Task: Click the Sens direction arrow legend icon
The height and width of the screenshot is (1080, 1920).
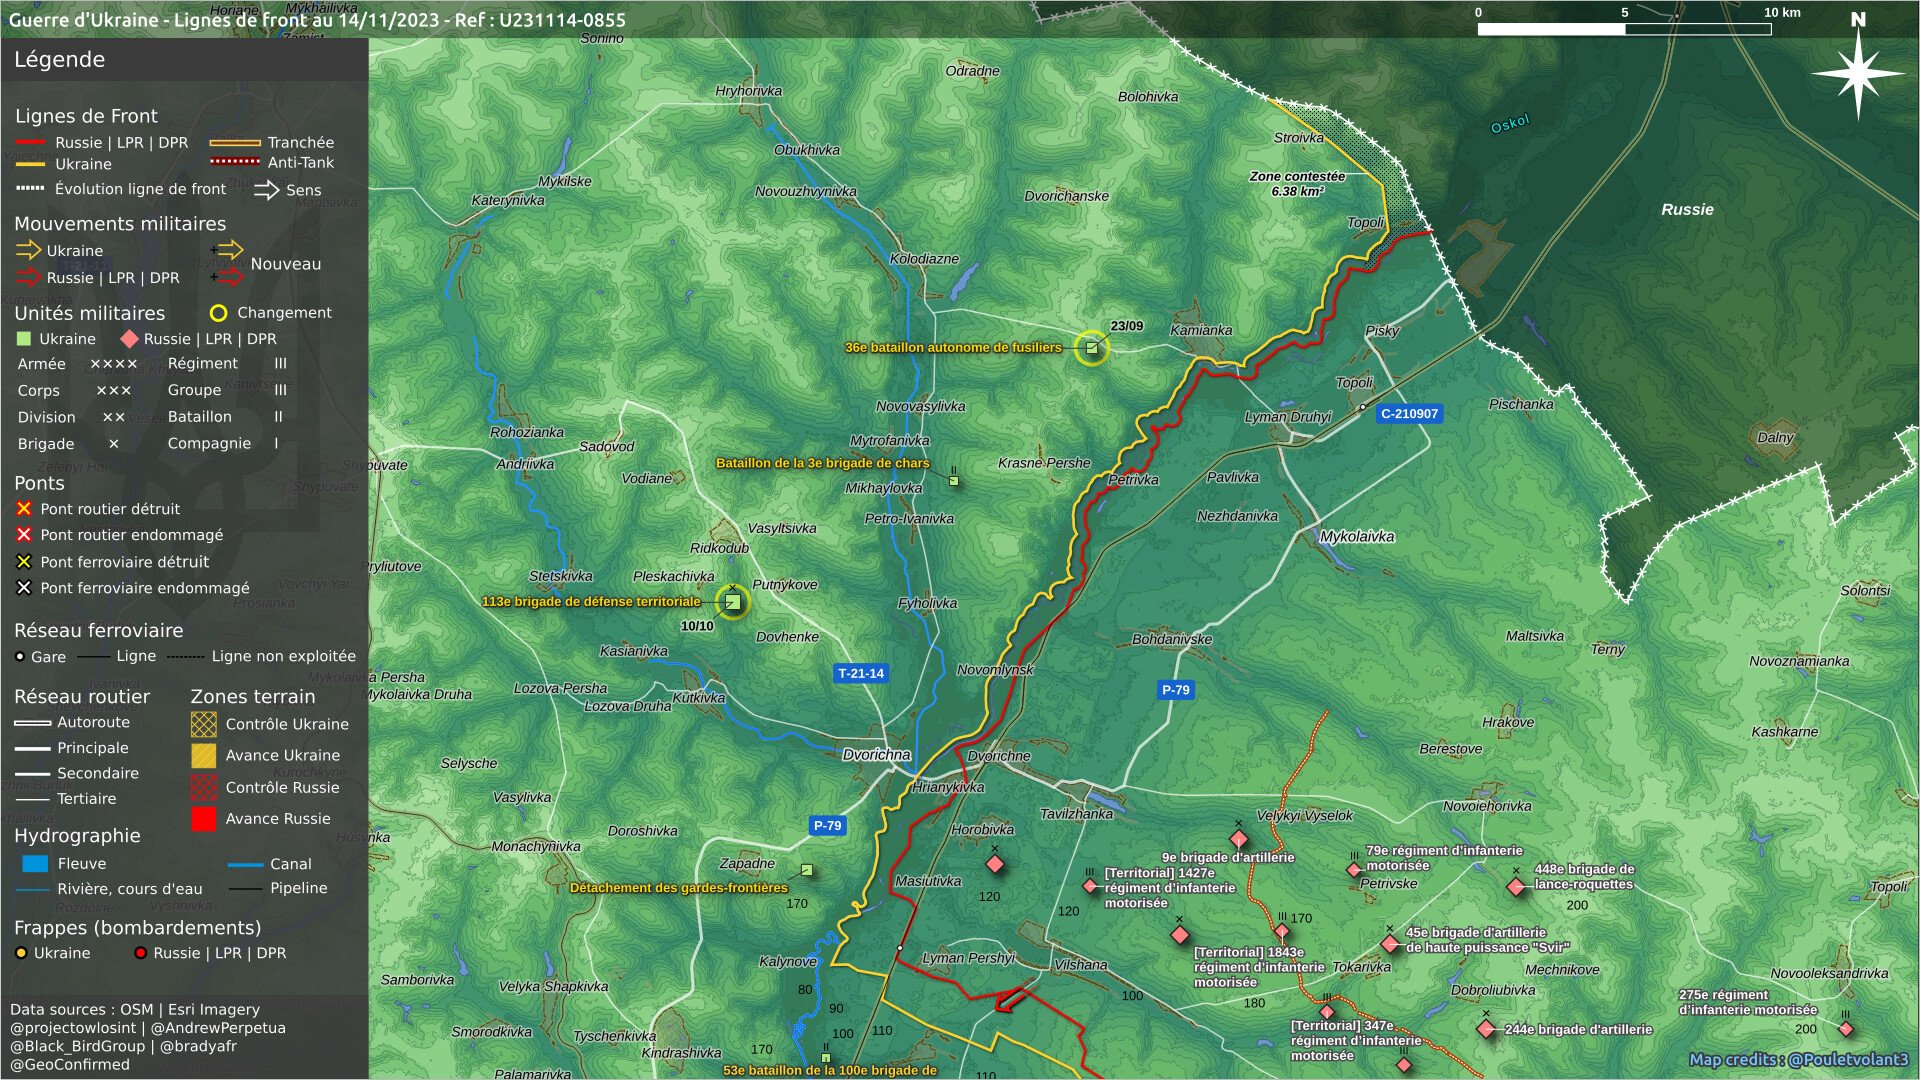Action: click(266, 190)
